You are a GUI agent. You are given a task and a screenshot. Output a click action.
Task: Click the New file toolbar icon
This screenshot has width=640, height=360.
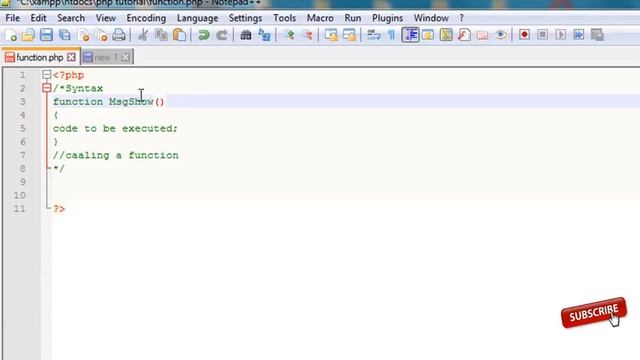[x=11, y=35]
